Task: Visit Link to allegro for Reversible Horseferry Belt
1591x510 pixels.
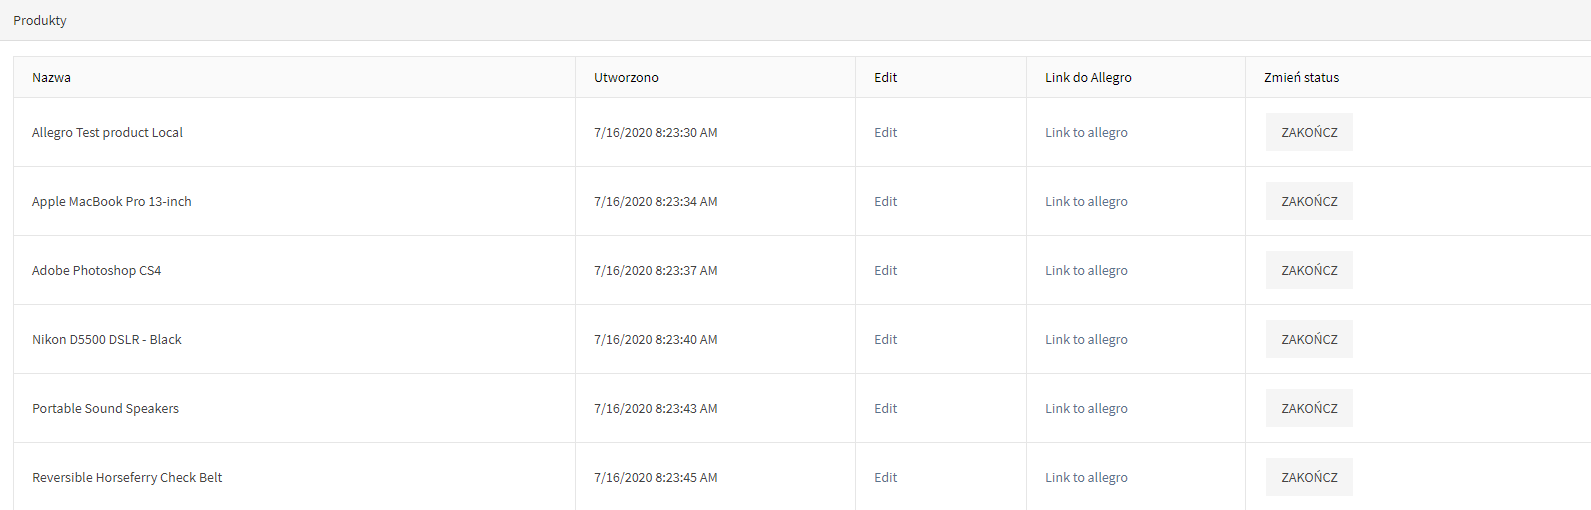Action: point(1086,477)
